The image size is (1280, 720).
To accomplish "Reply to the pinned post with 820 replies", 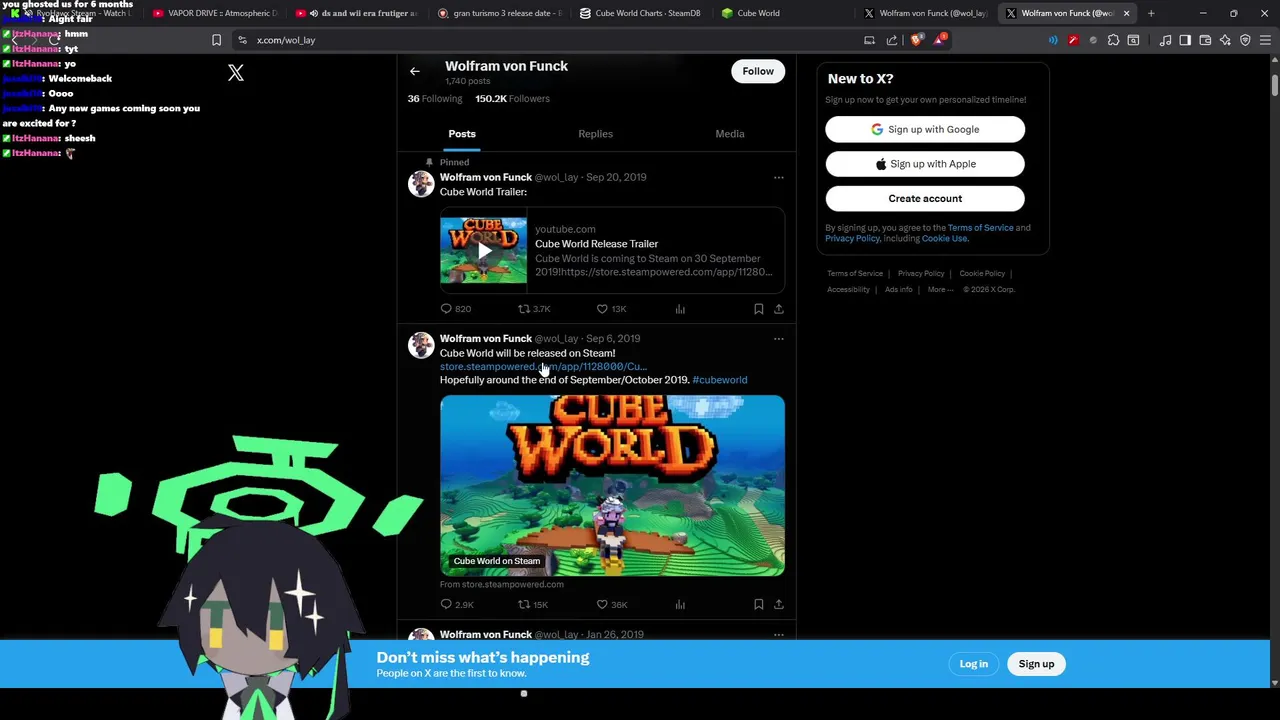I will pyautogui.click(x=456, y=309).
